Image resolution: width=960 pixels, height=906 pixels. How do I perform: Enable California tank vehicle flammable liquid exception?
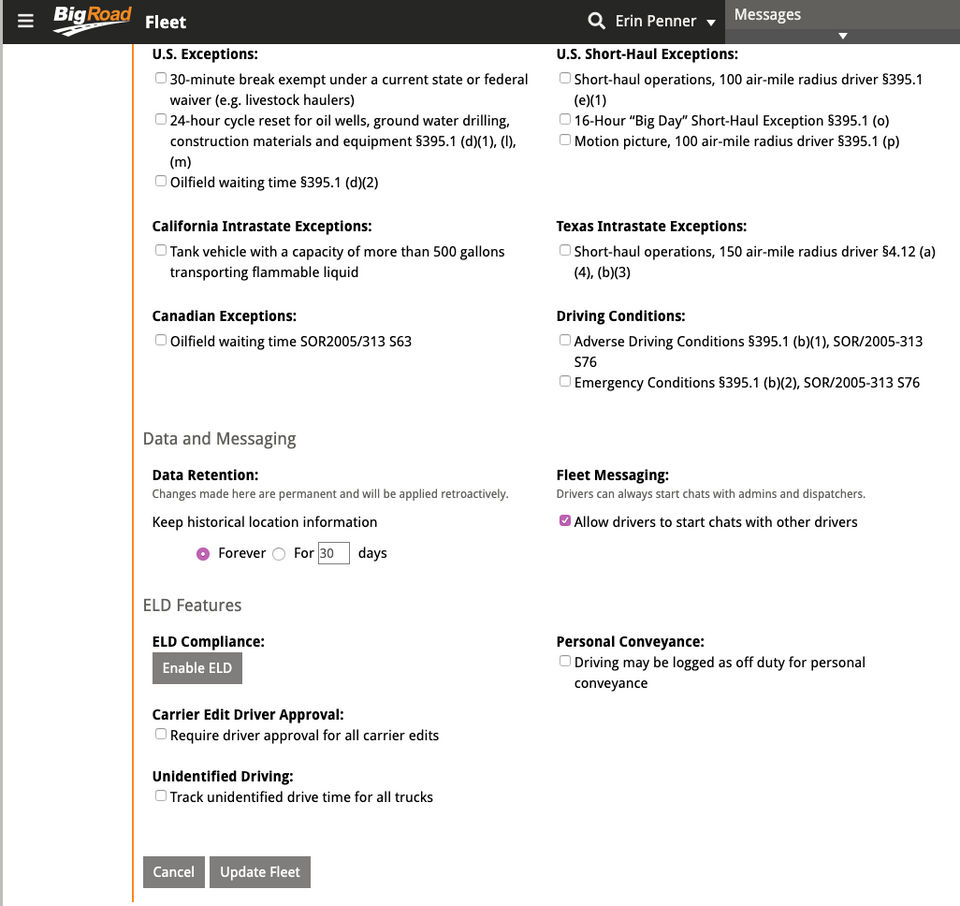pos(160,250)
